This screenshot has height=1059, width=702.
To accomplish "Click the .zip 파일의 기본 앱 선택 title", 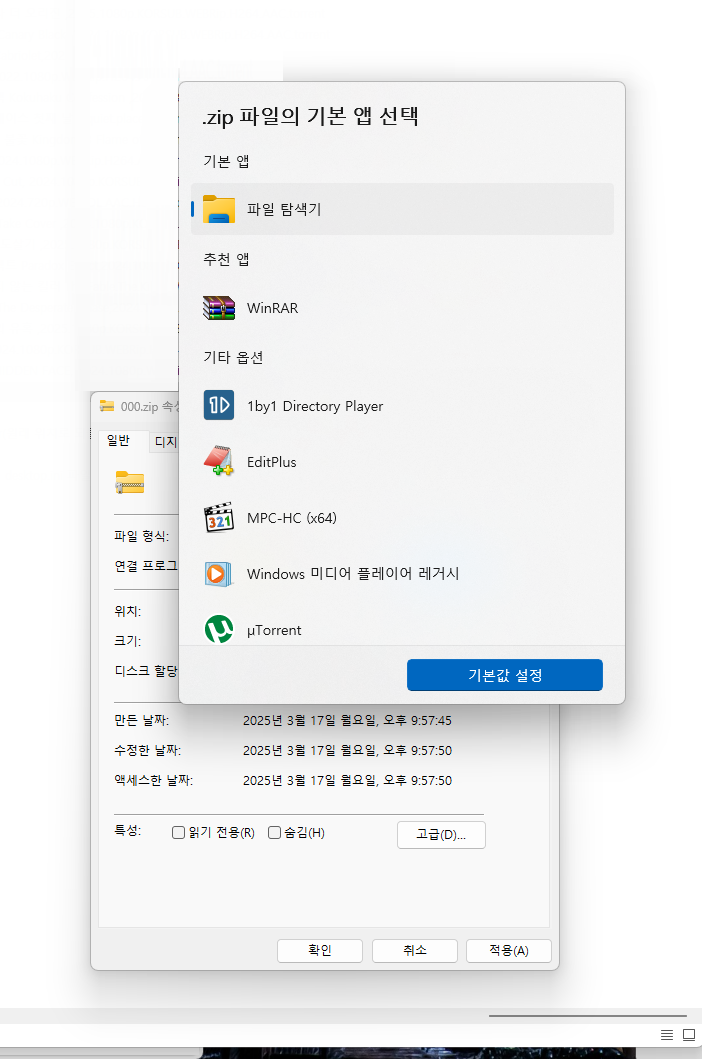I will tap(310, 116).
